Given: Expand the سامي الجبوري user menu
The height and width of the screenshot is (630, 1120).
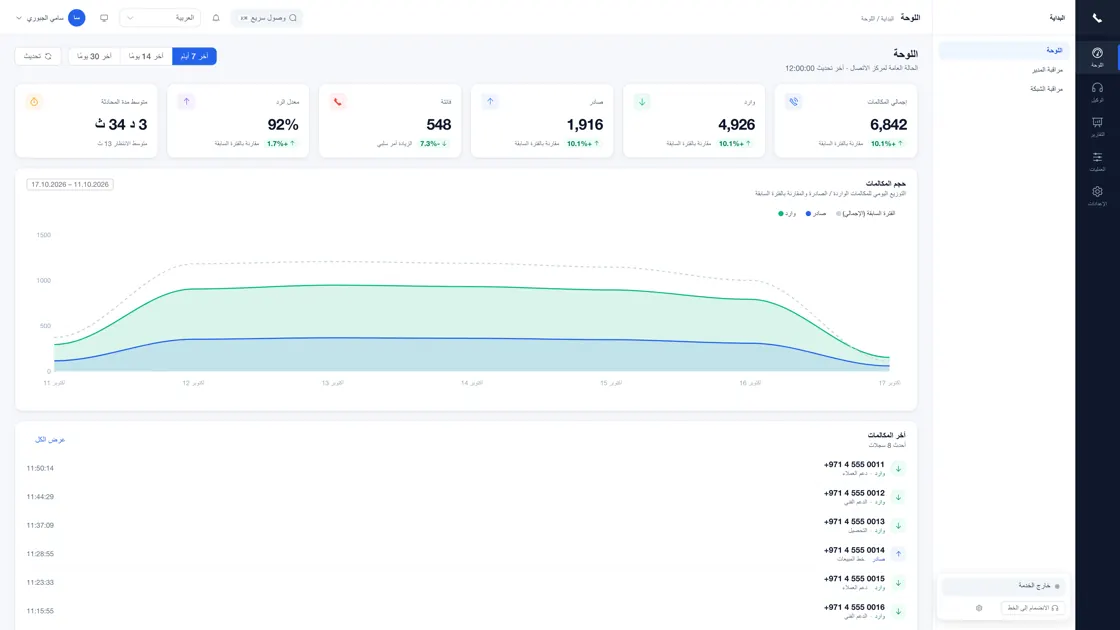Looking at the screenshot, I should [x=50, y=18].
